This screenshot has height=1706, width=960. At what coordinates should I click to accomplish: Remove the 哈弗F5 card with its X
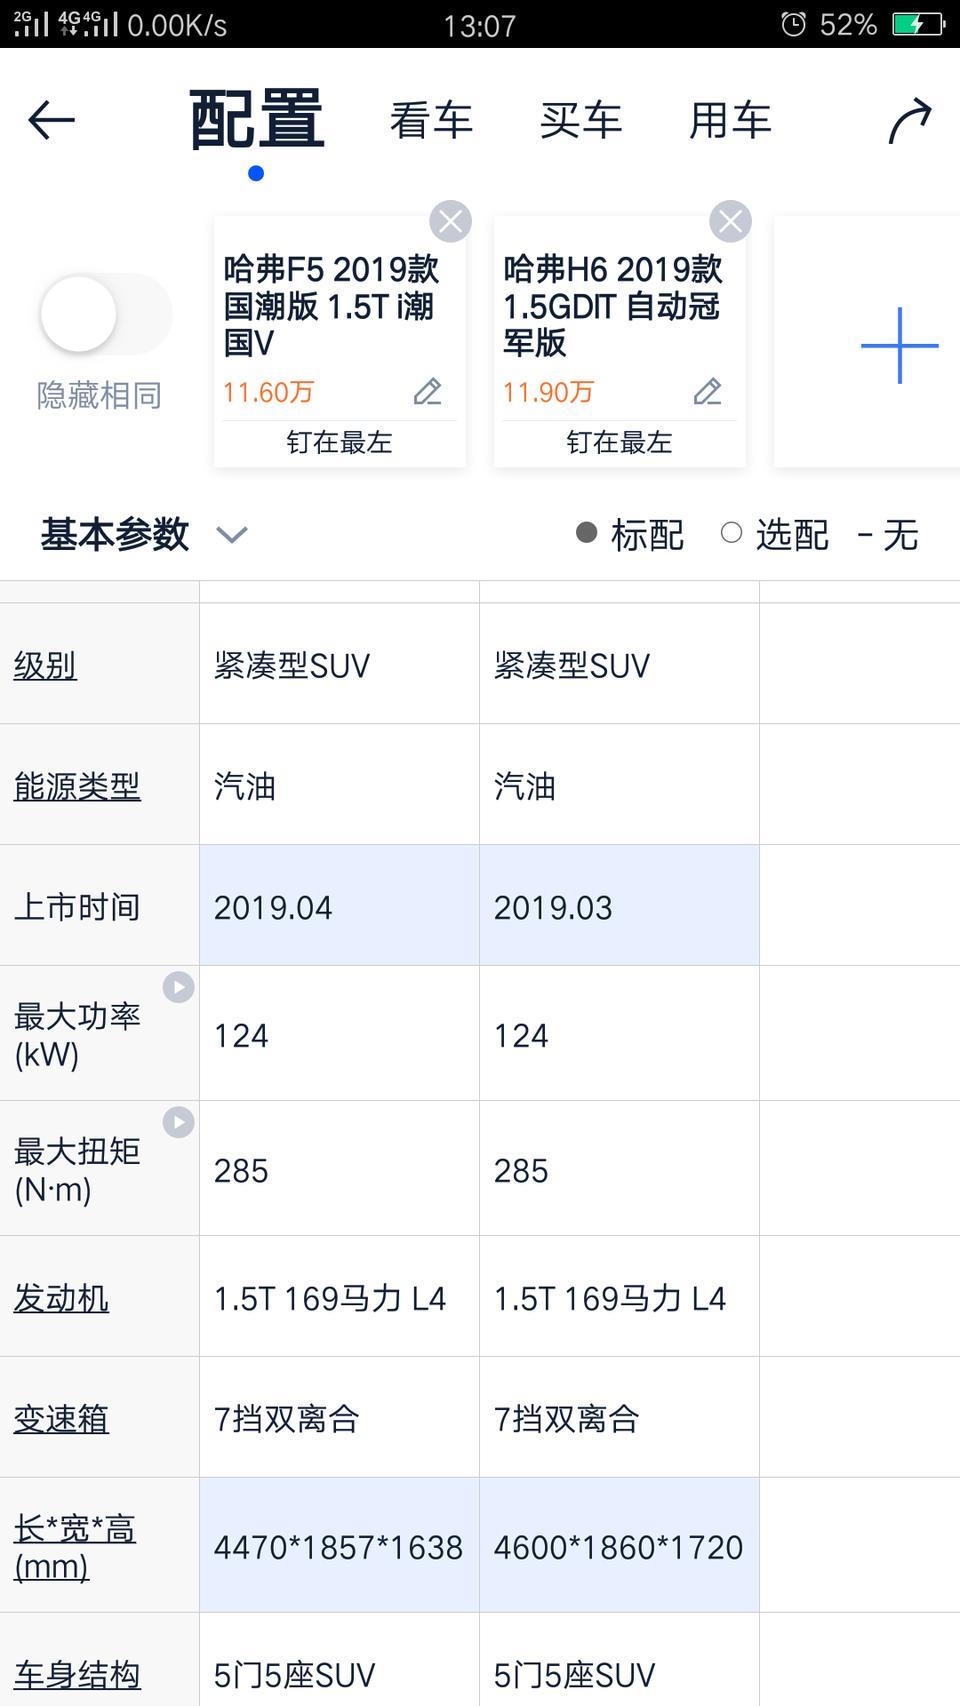click(x=450, y=221)
